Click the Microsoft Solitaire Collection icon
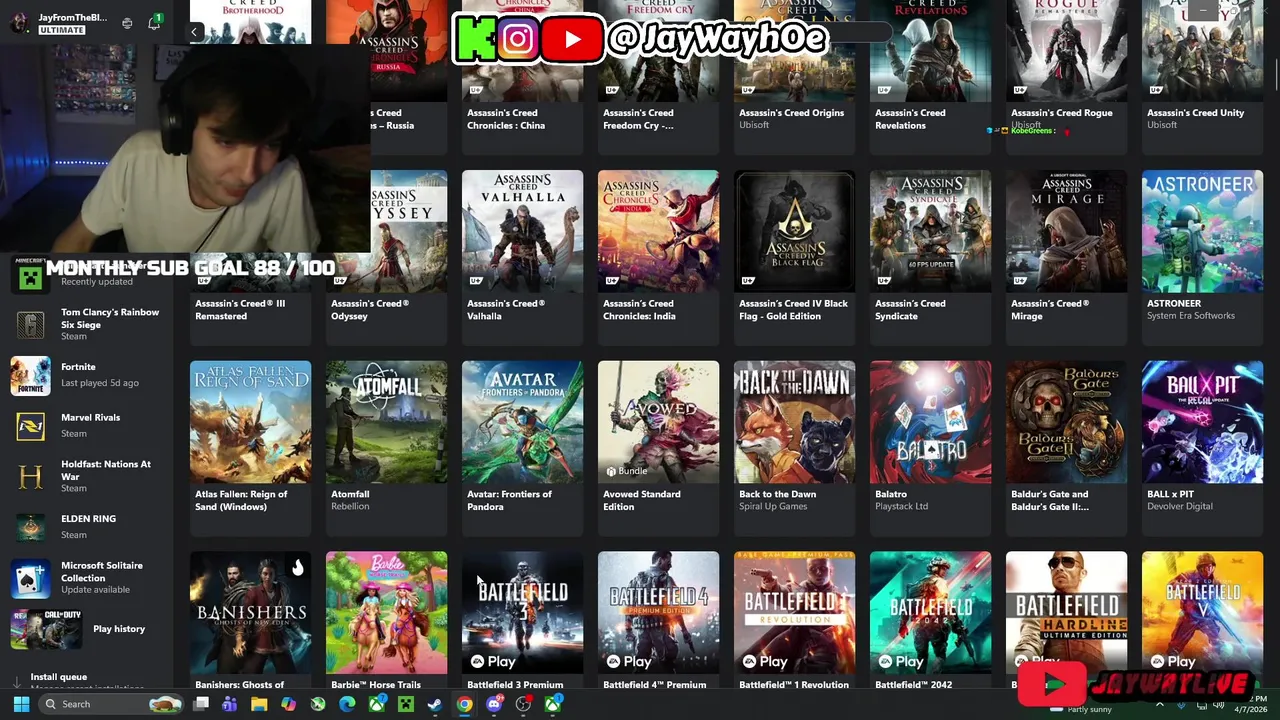Viewport: 1280px width, 720px height. coord(30,578)
